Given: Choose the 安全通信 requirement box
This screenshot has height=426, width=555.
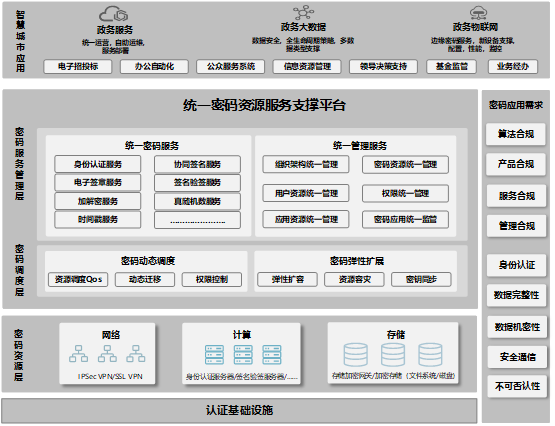Looking at the screenshot, I should (x=517, y=357).
